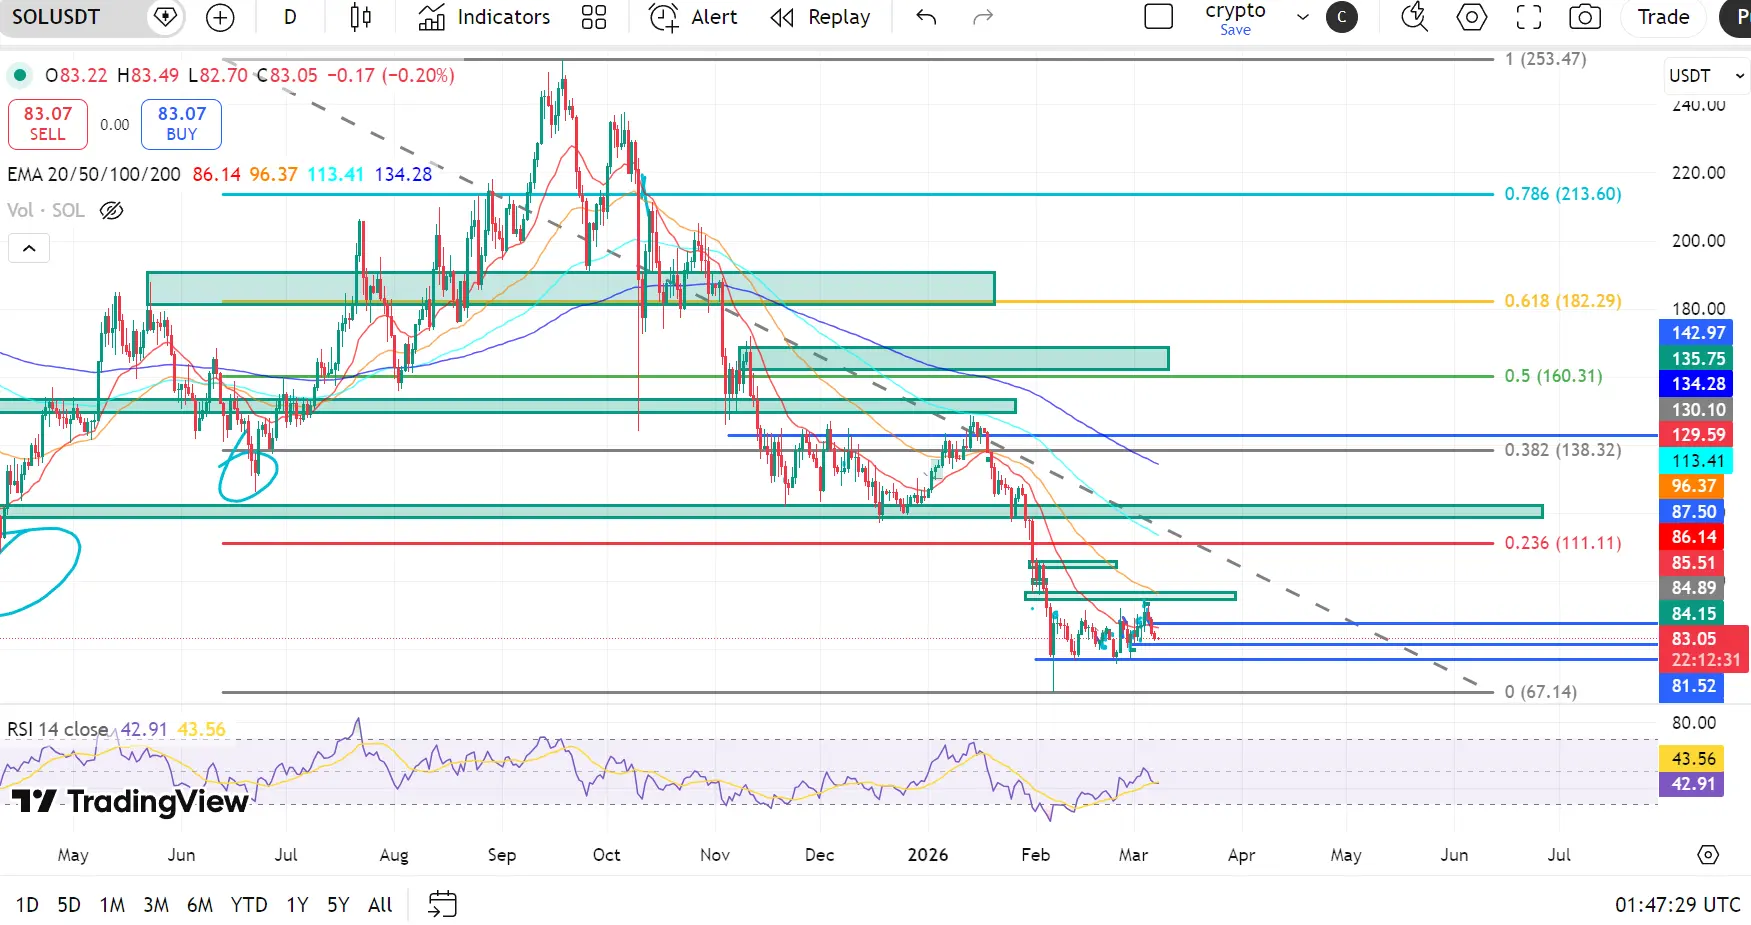Image resolution: width=1751 pixels, height=925 pixels.
Task: Click the 83.05 current price label
Action: 1704,649
